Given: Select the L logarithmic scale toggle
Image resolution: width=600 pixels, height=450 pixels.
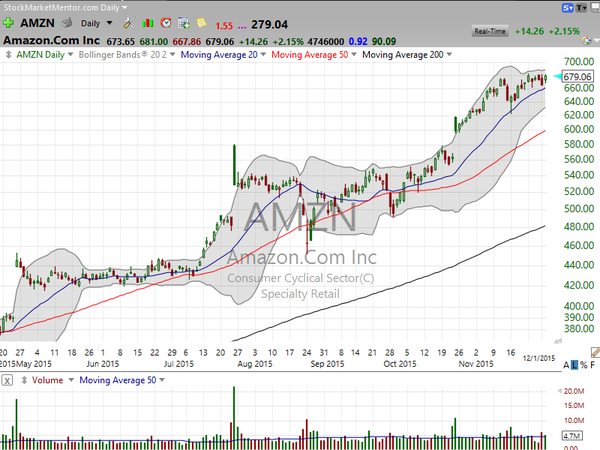Looking at the screenshot, I should pyautogui.click(x=574, y=365).
